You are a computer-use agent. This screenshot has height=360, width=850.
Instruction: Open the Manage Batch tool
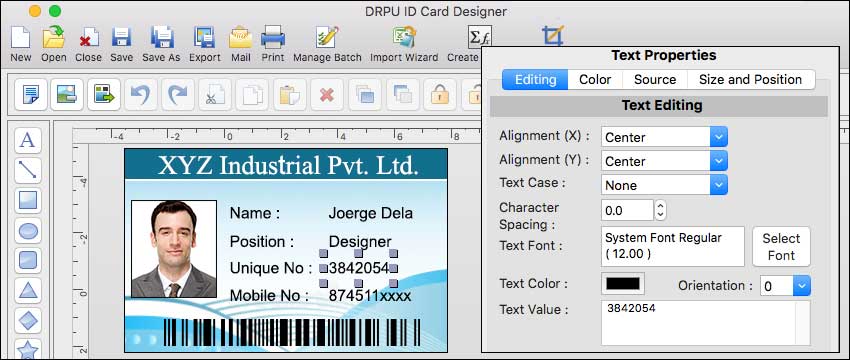[x=327, y=38]
